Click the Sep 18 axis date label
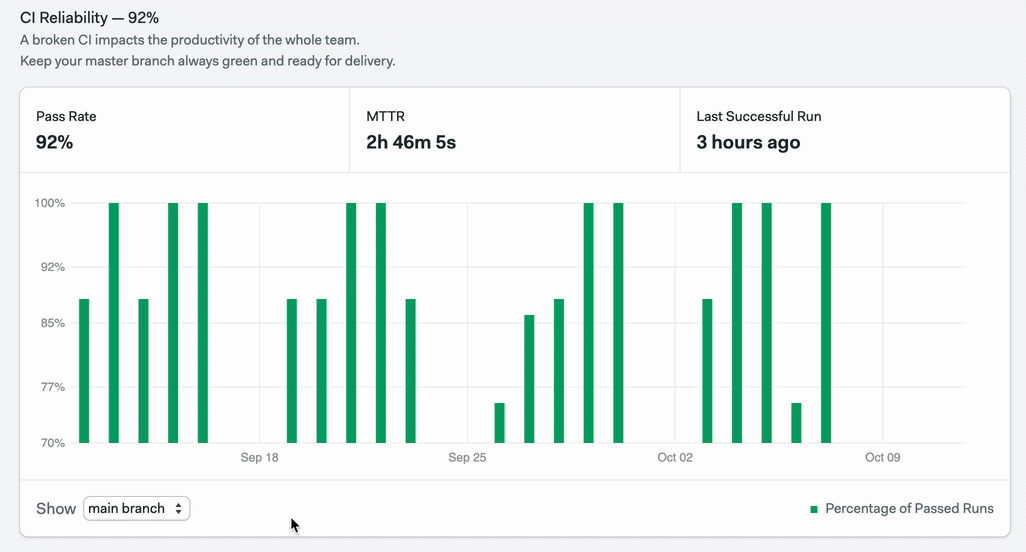This screenshot has width=1026, height=552. pos(259,457)
